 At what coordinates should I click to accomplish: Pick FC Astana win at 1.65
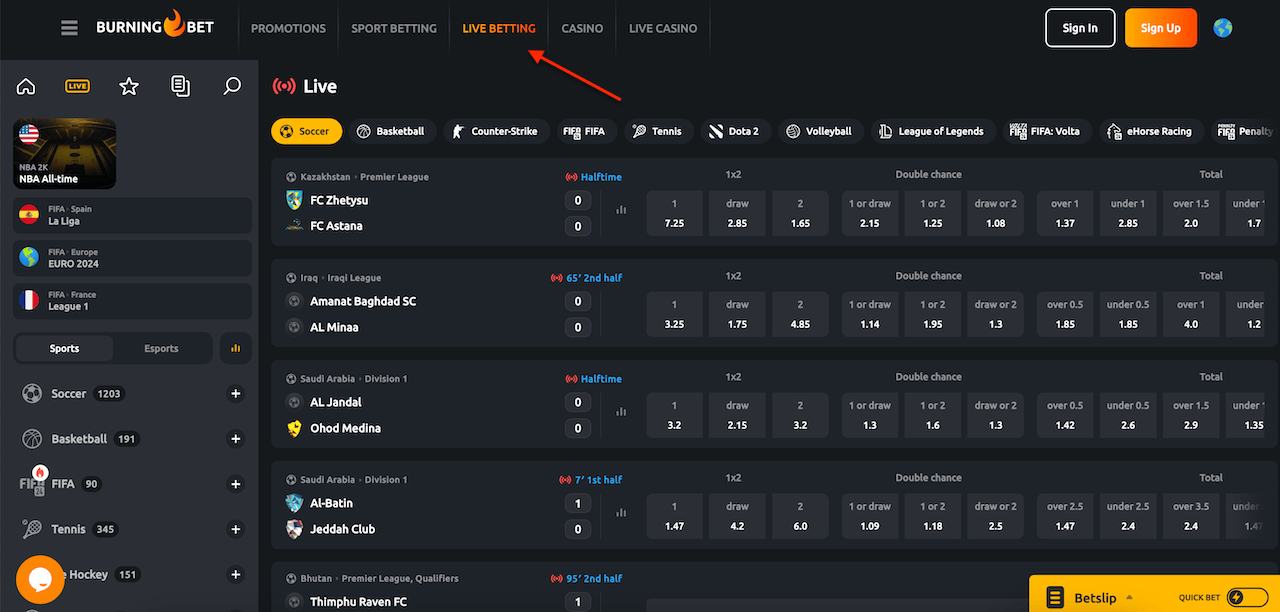click(800, 213)
